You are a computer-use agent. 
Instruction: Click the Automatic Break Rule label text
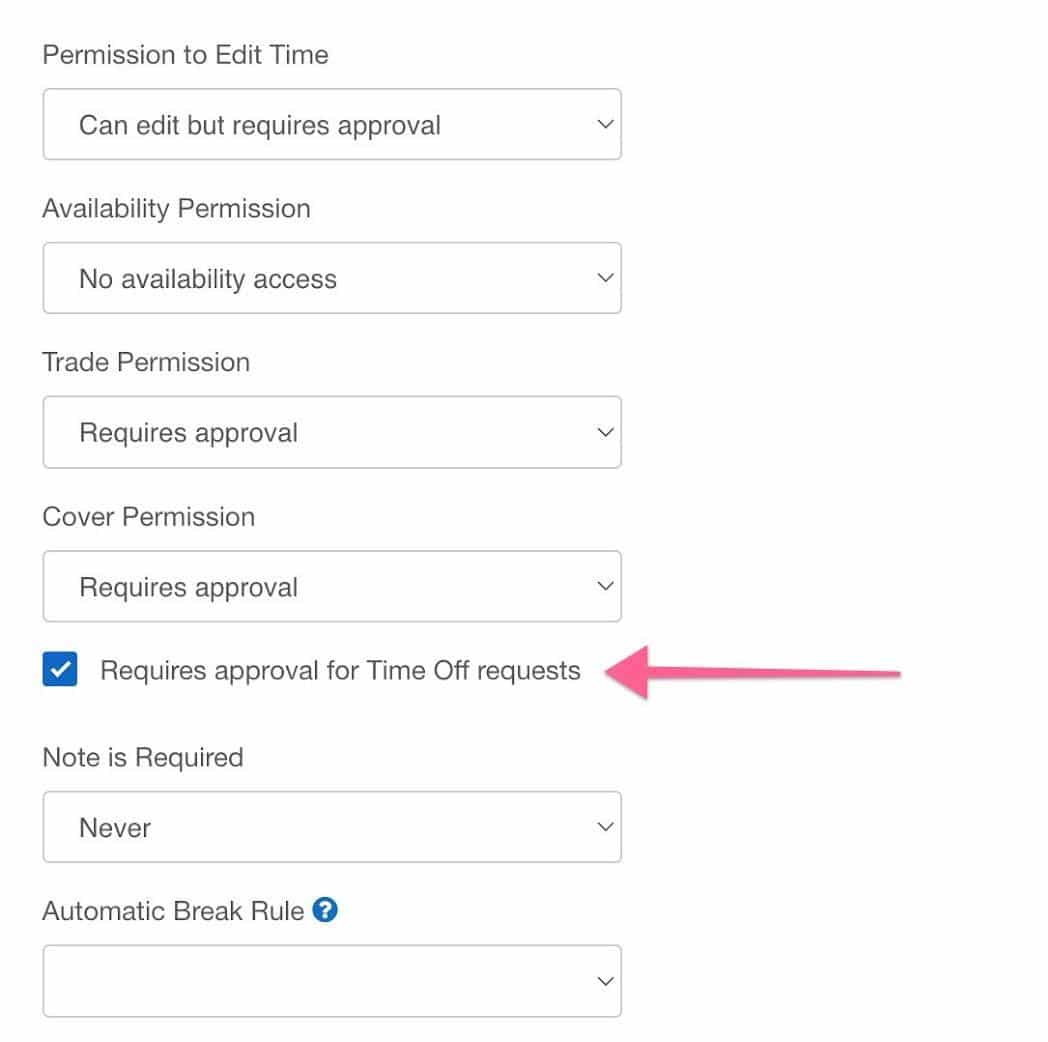(173, 911)
